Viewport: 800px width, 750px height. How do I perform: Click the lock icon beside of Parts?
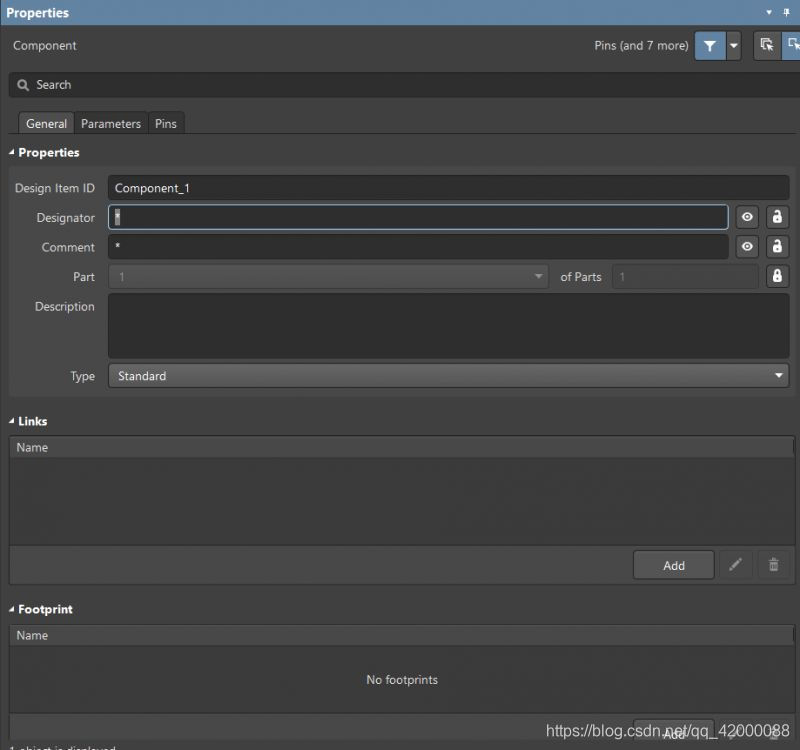click(777, 277)
